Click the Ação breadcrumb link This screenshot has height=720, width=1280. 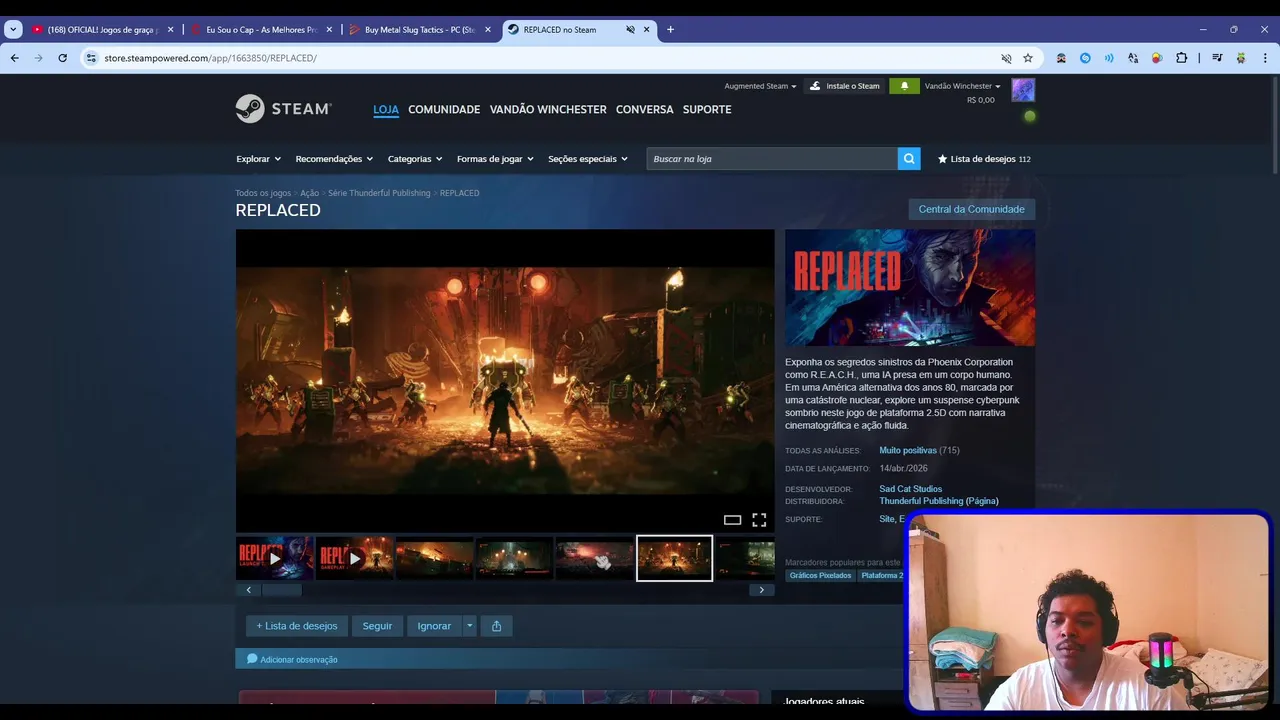(309, 193)
